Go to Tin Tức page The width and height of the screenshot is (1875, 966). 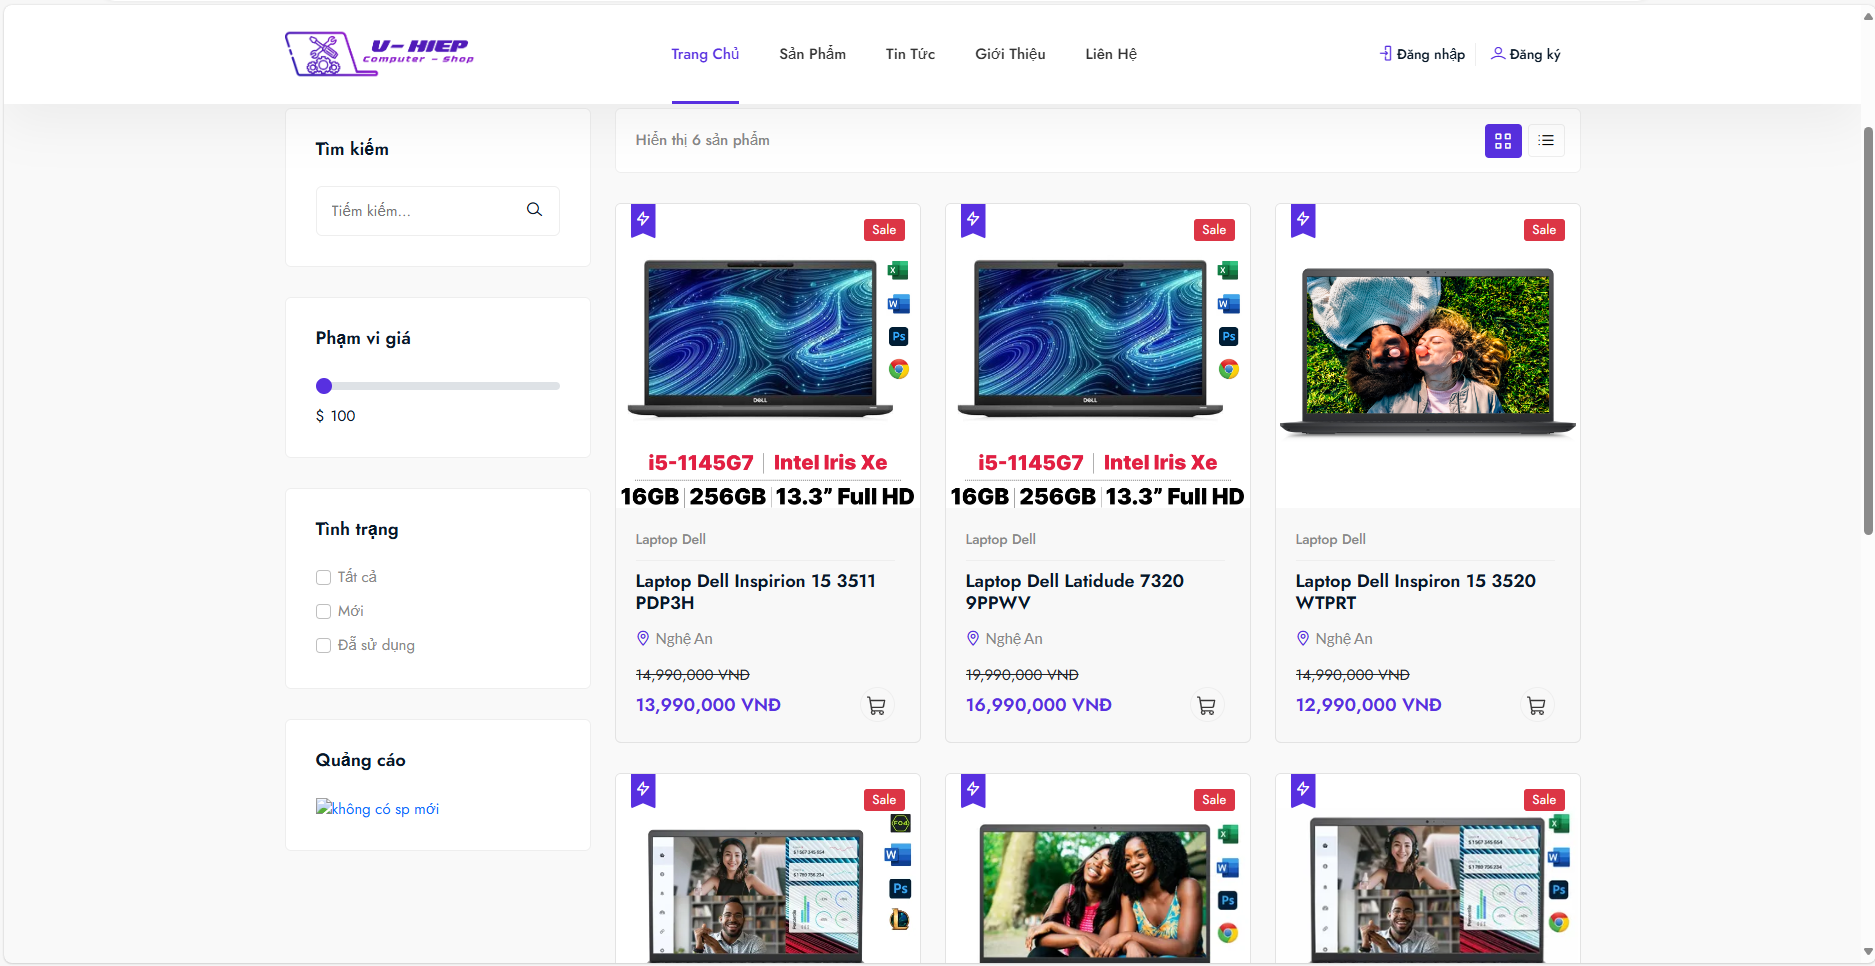[910, 54]
